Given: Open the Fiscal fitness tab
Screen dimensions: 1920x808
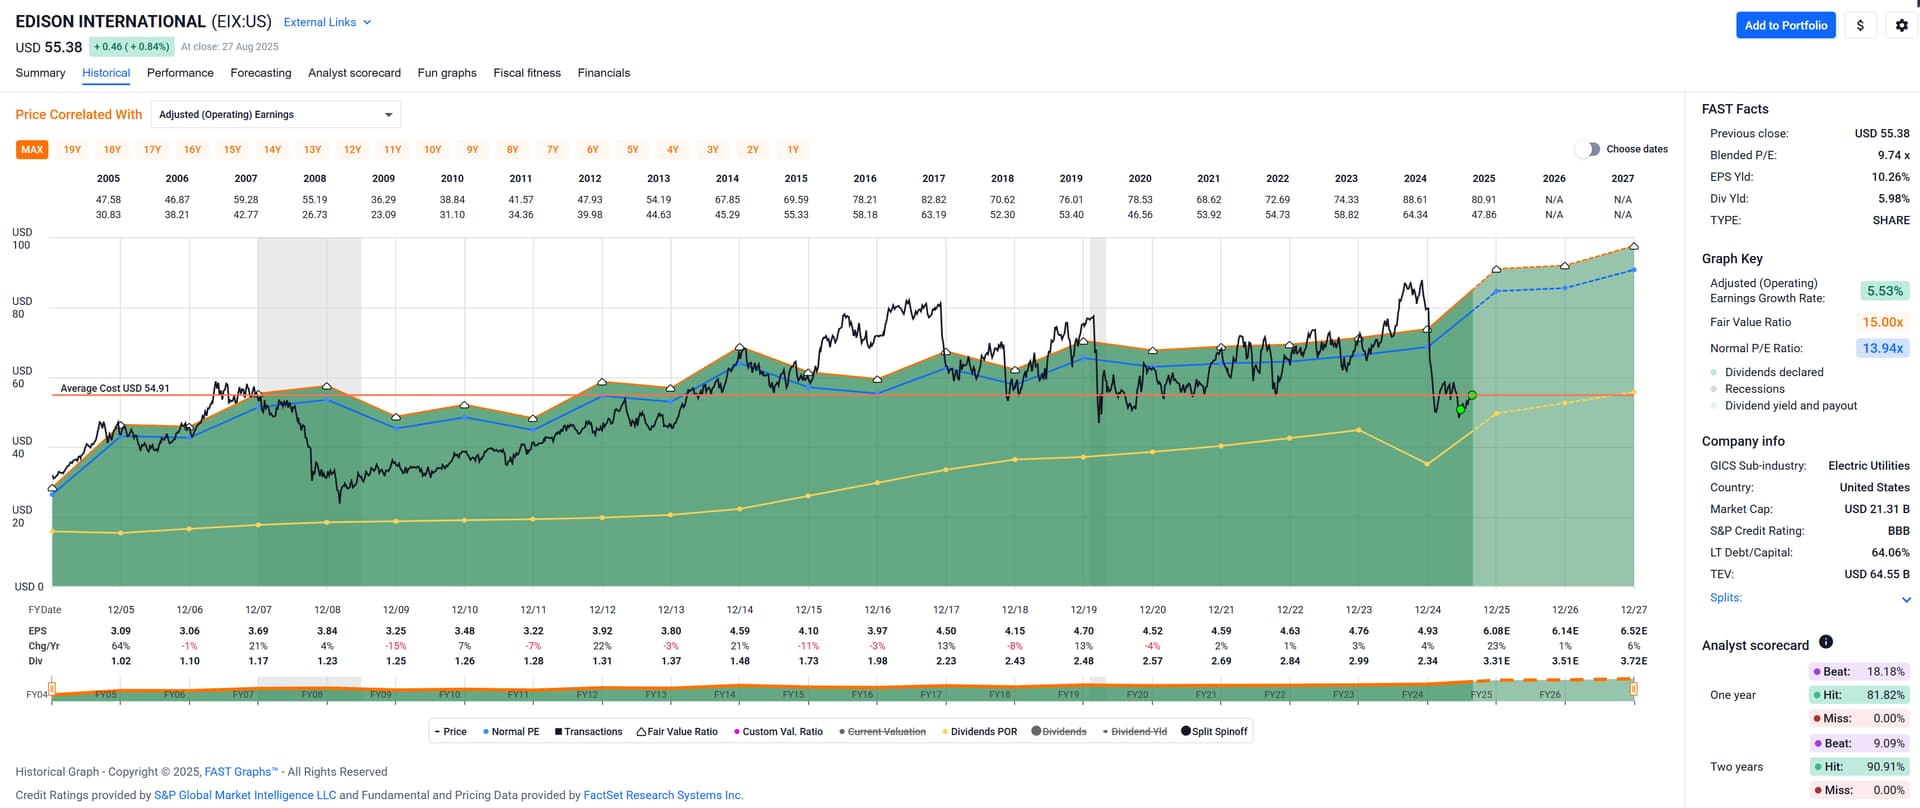Looking at the screenshot, I should point(526,73).
